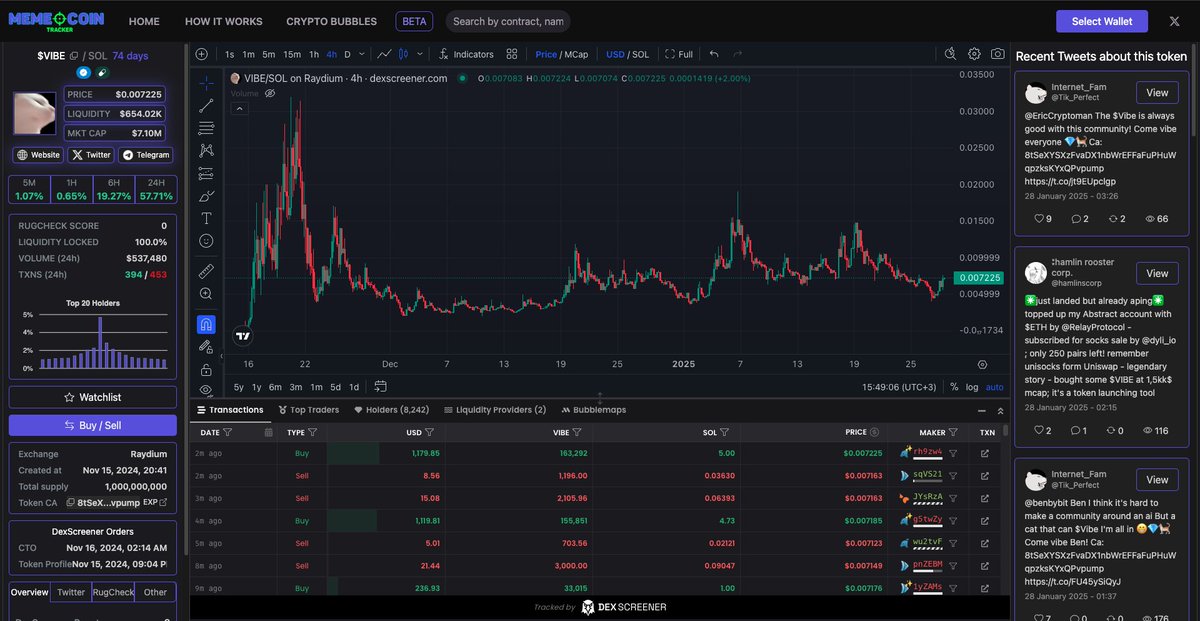Screen dimensions: 1200x621
Task: Set chart interval to 15m
Action: click(292, 54)
